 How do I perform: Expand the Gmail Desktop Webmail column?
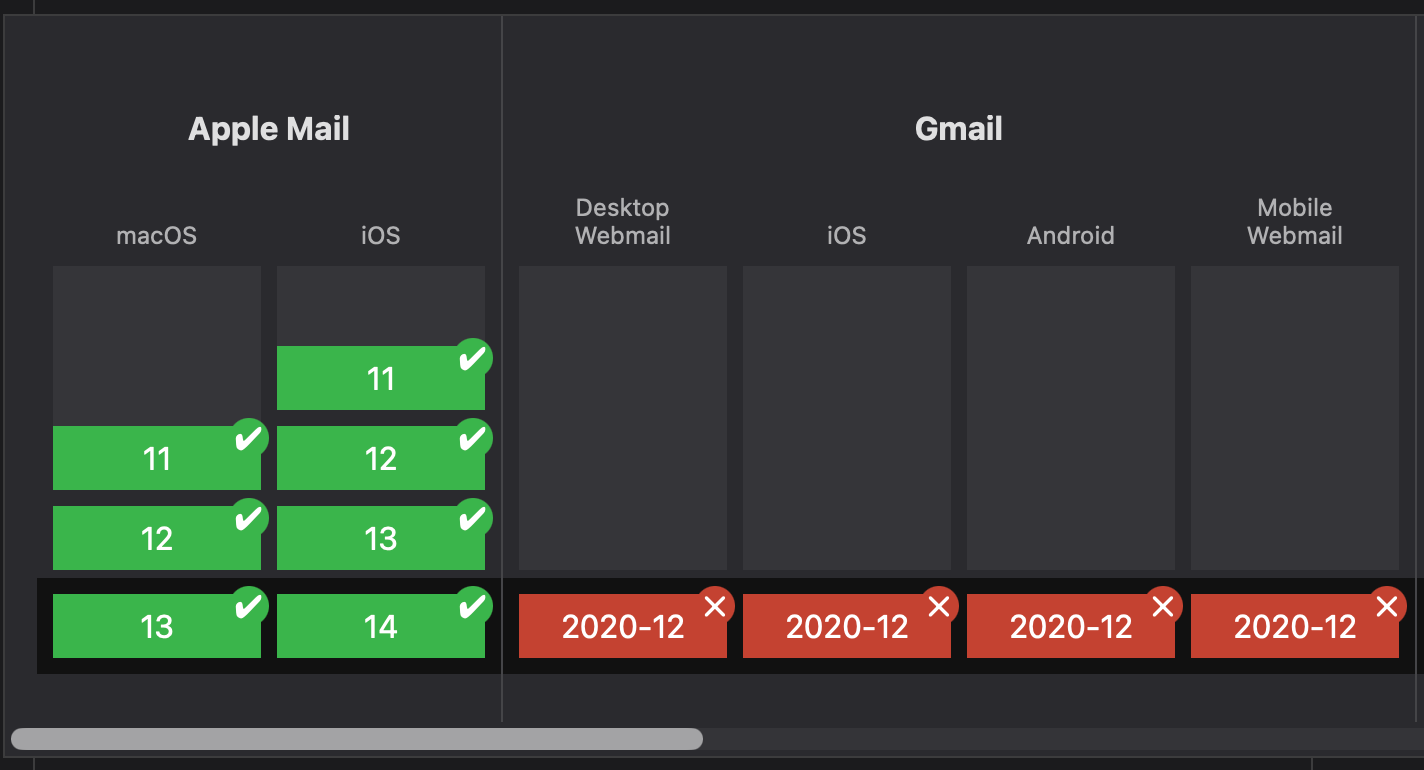pos(622,221)
